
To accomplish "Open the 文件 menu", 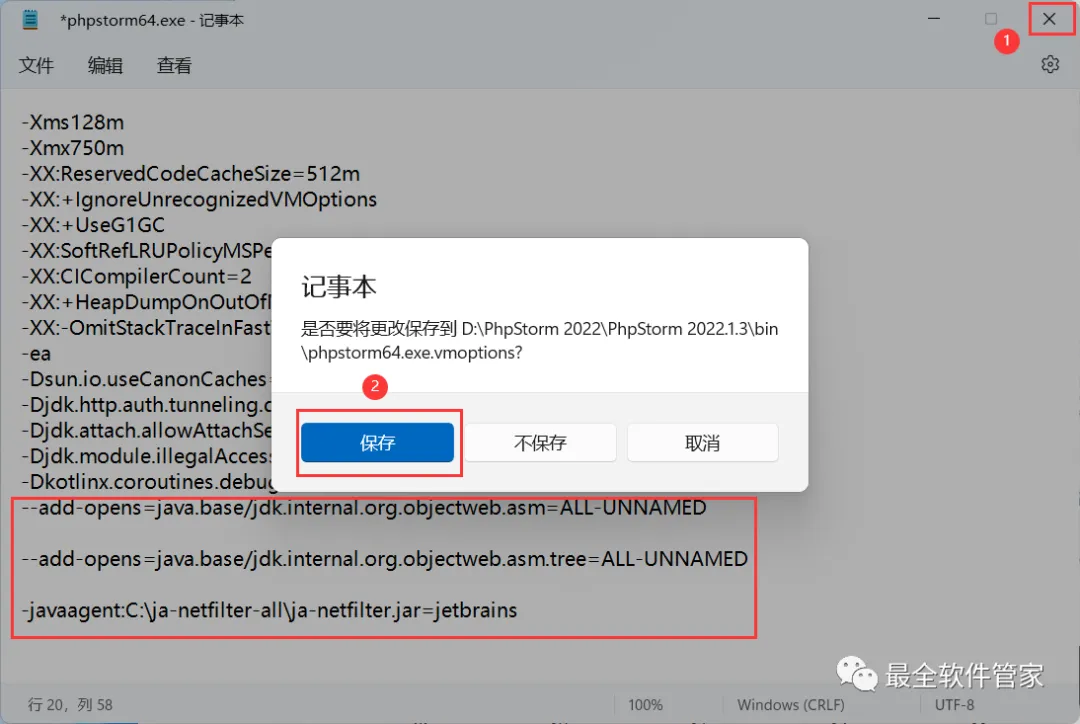I will point(36,65).
